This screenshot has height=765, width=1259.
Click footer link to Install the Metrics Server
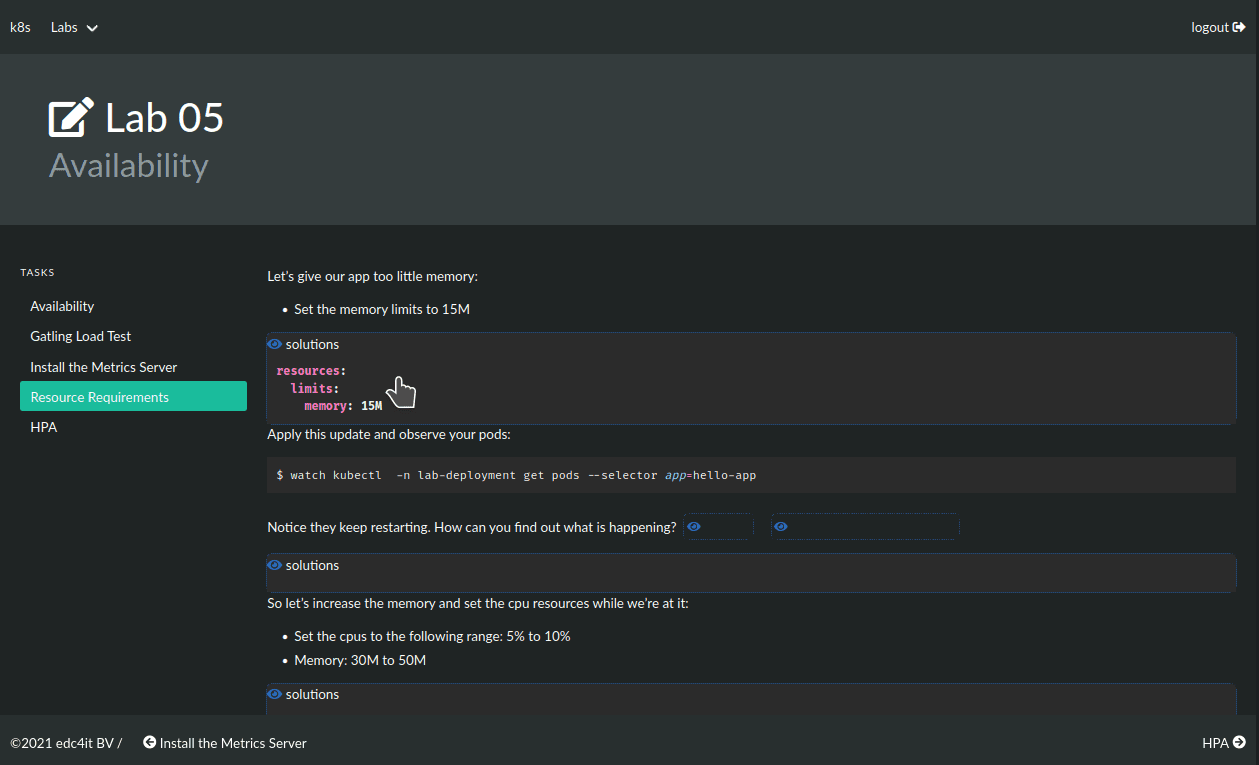point(233,743)
